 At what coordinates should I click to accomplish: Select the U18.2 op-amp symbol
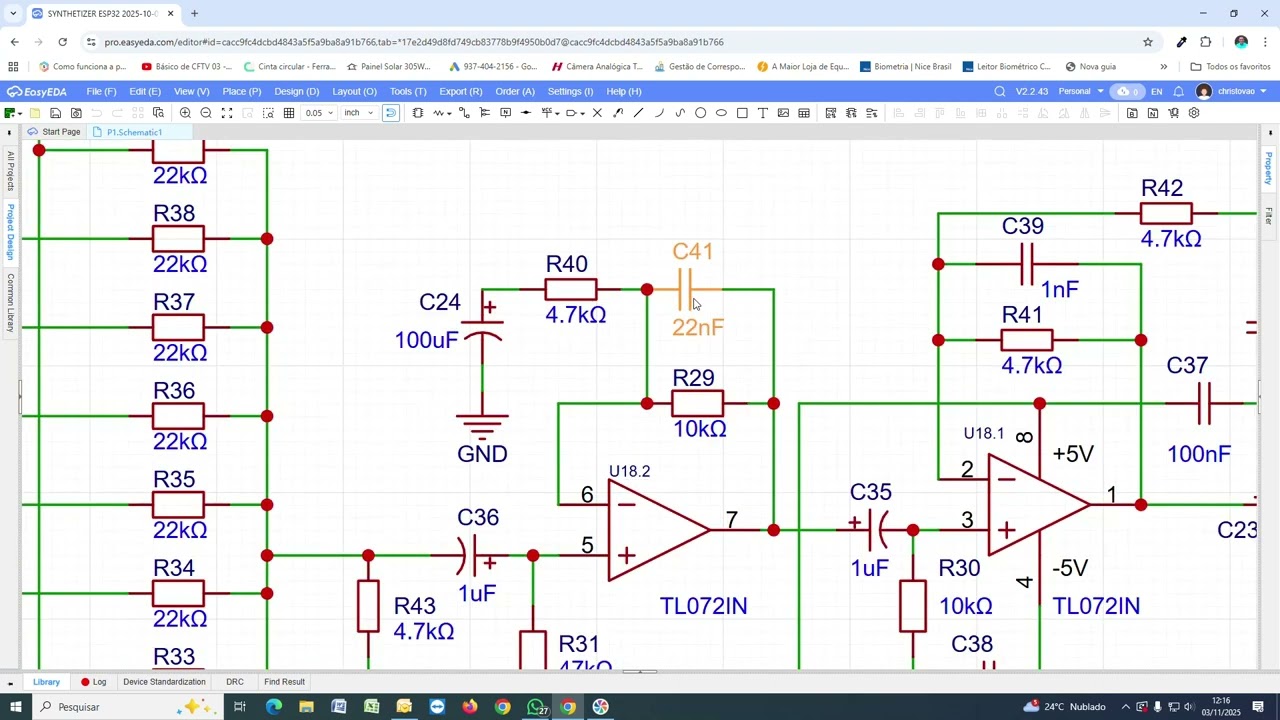click(660, 530)
